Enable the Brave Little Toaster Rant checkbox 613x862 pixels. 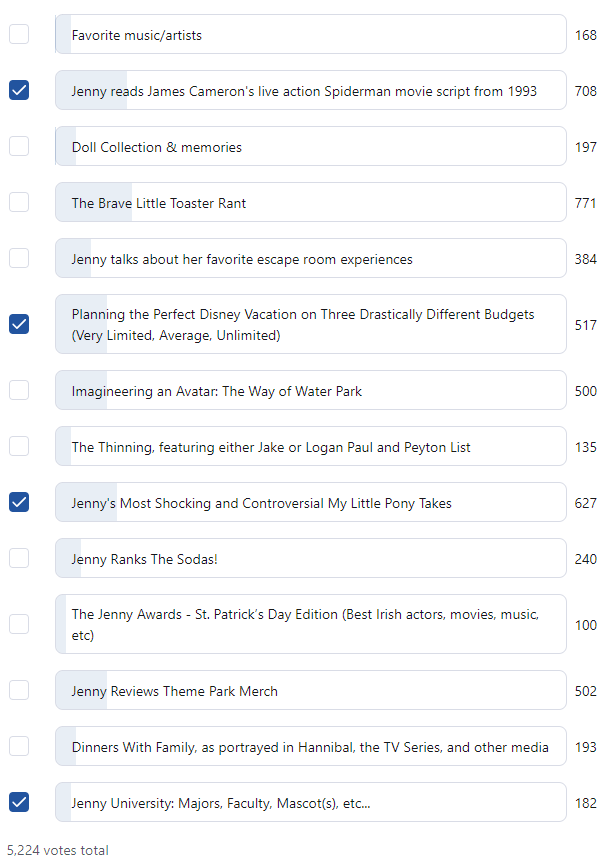(x=19, y=202)
